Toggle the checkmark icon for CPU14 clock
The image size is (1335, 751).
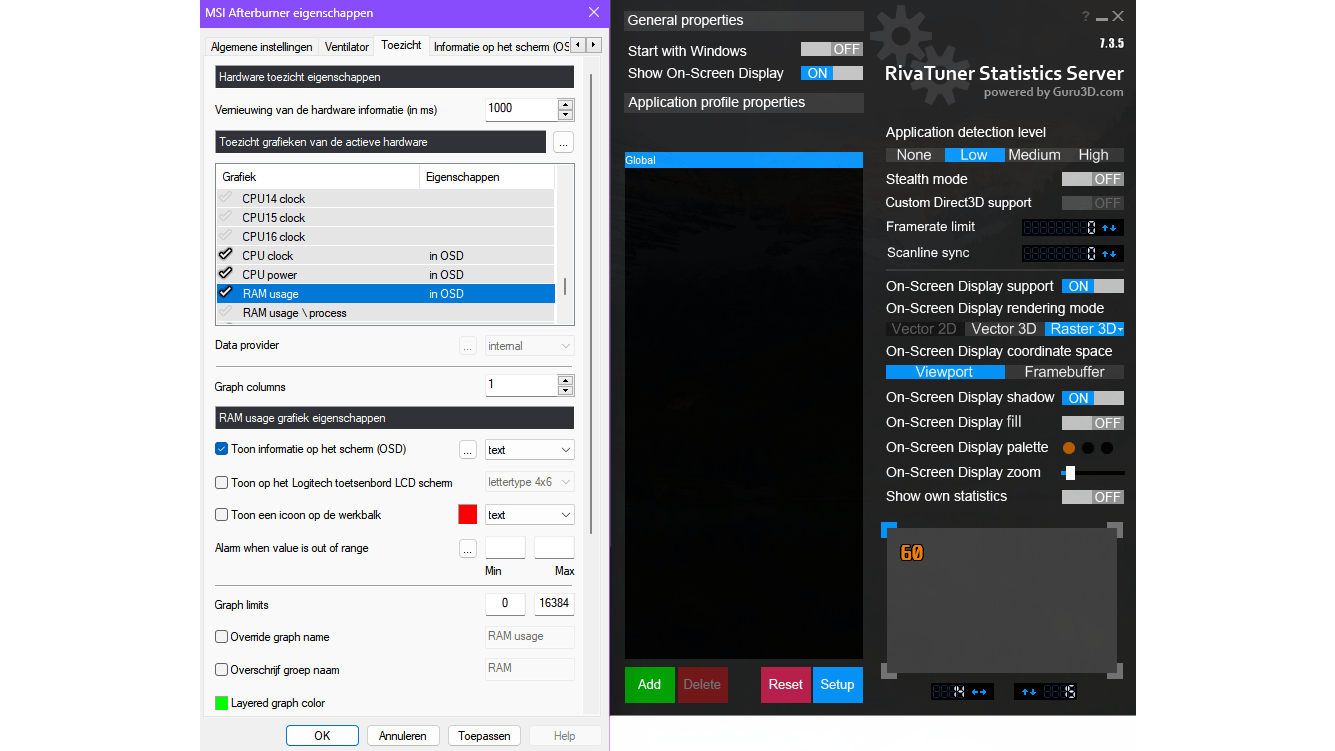point(225,198)
